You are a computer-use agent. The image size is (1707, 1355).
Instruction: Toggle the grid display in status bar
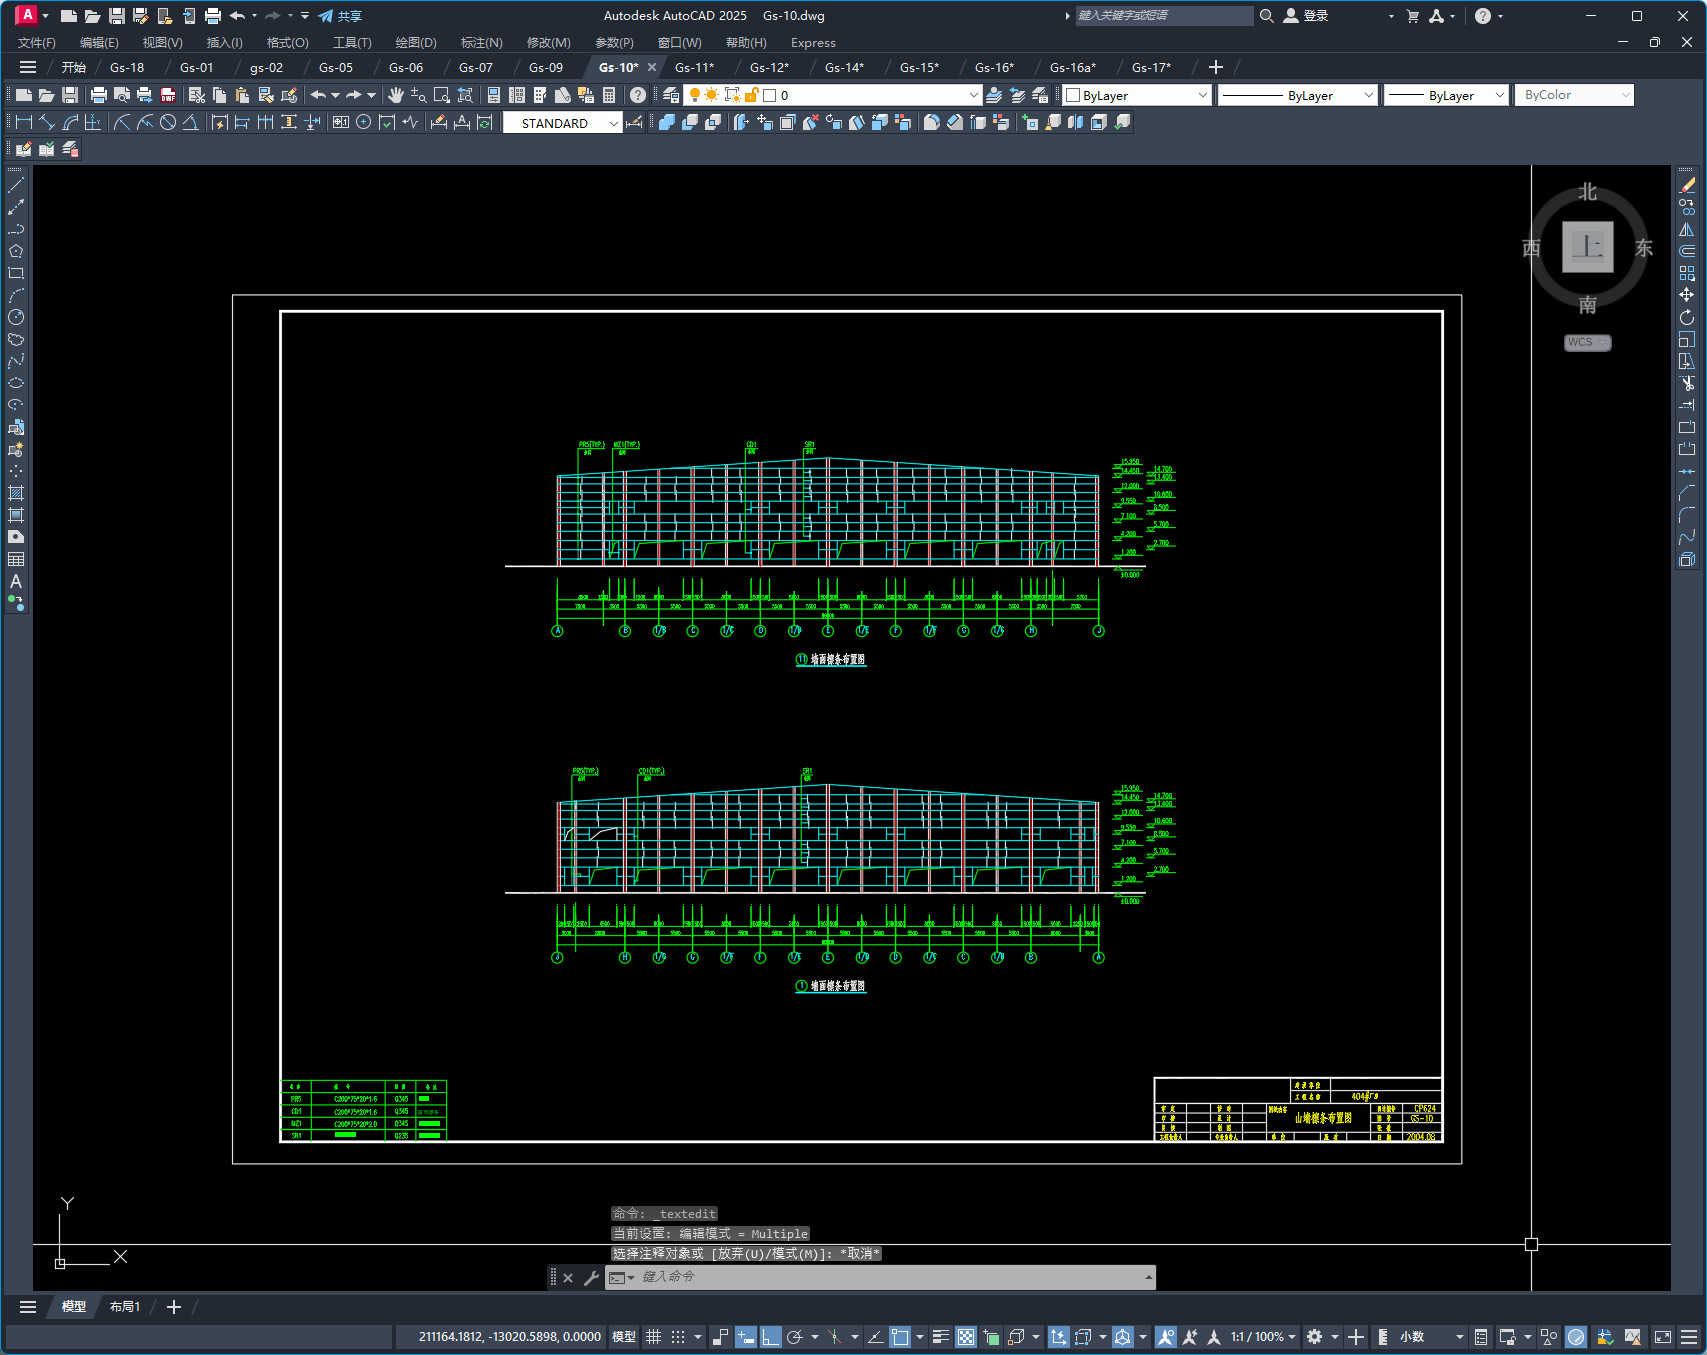[653, 1337]
